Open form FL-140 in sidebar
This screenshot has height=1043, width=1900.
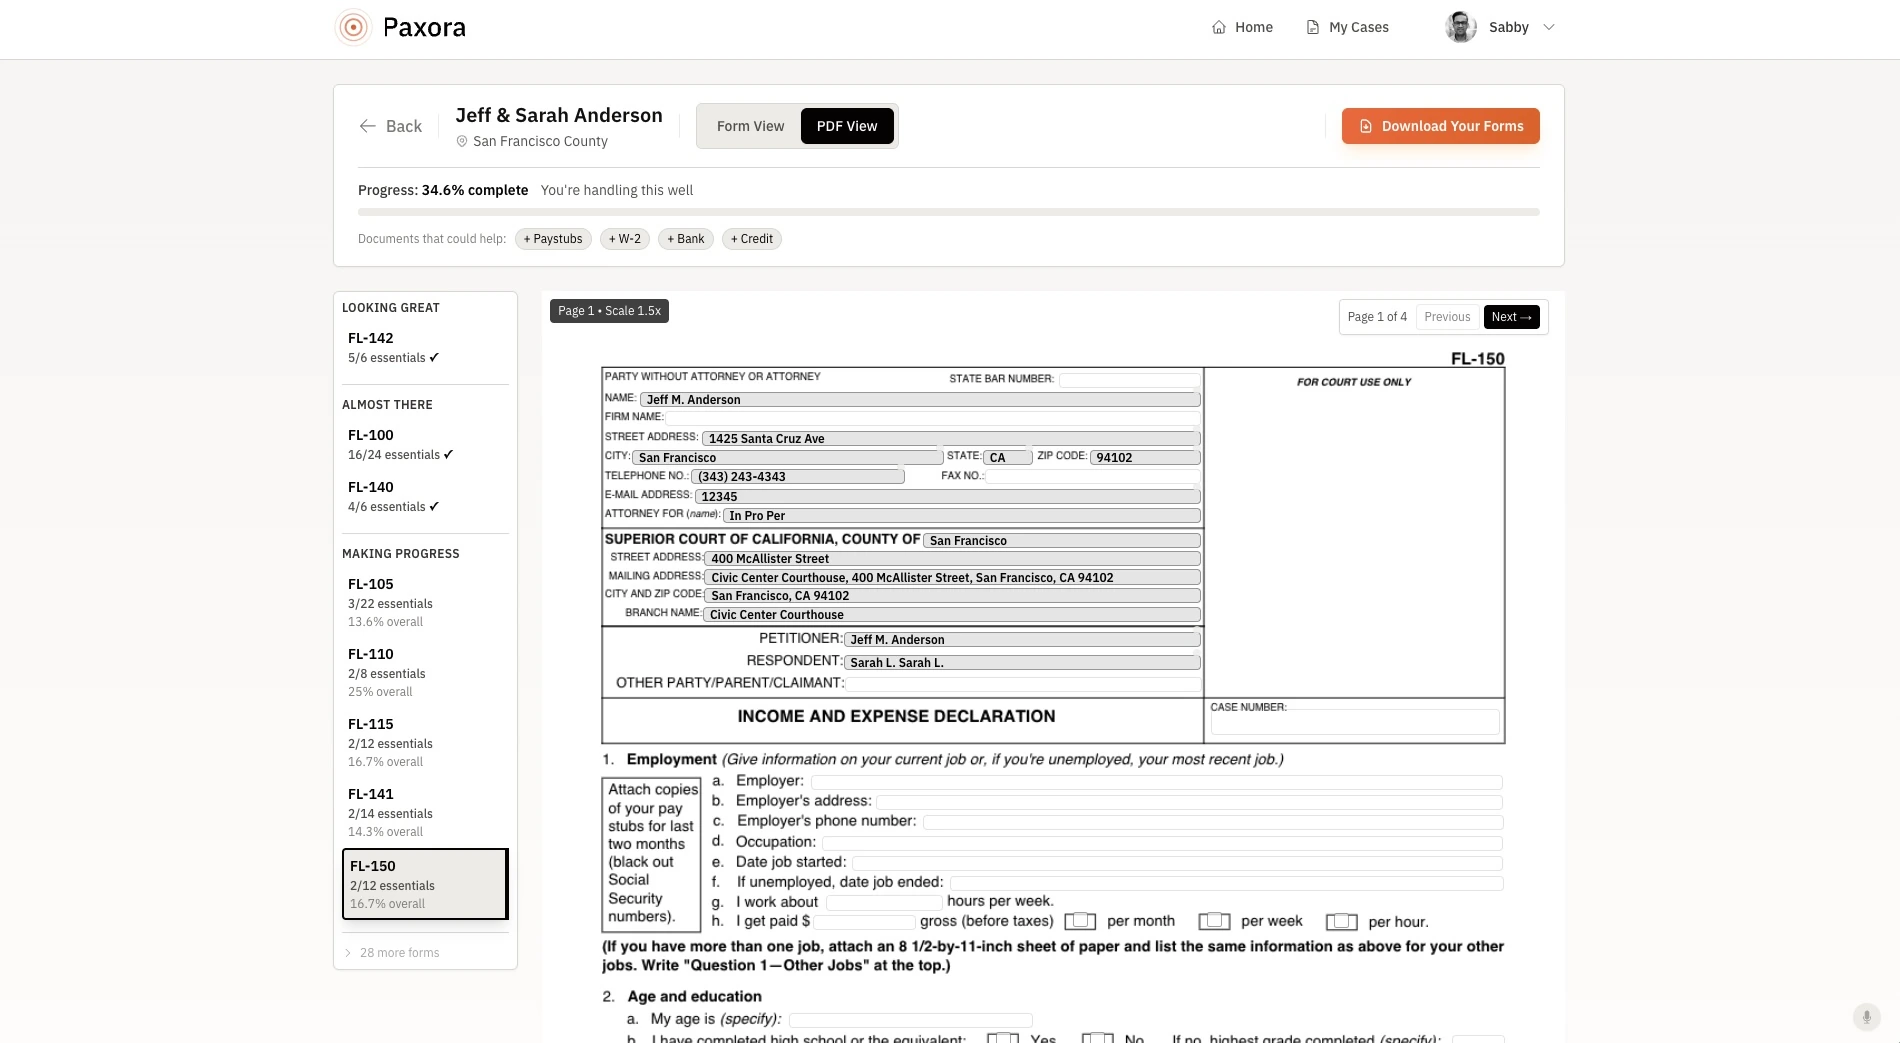tap(425, 496)
